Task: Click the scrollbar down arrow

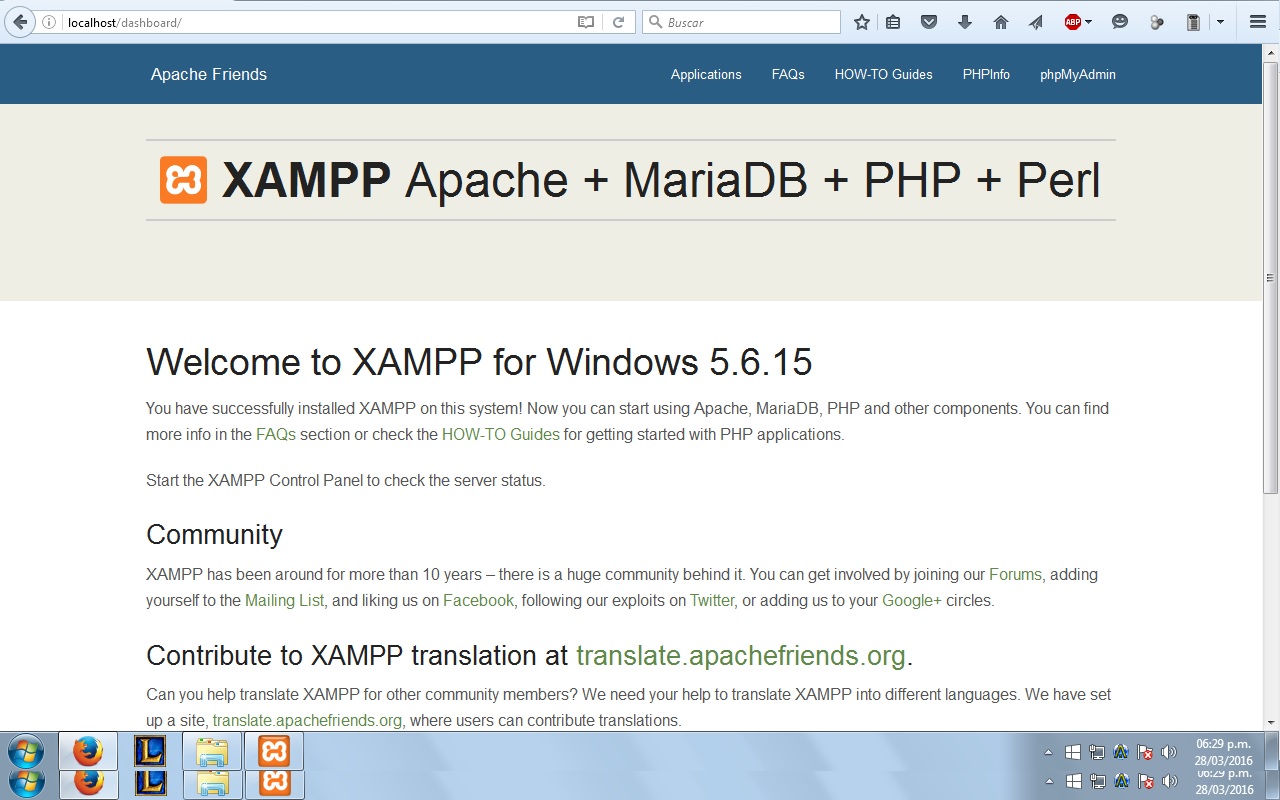Action: pos(1270,722)
